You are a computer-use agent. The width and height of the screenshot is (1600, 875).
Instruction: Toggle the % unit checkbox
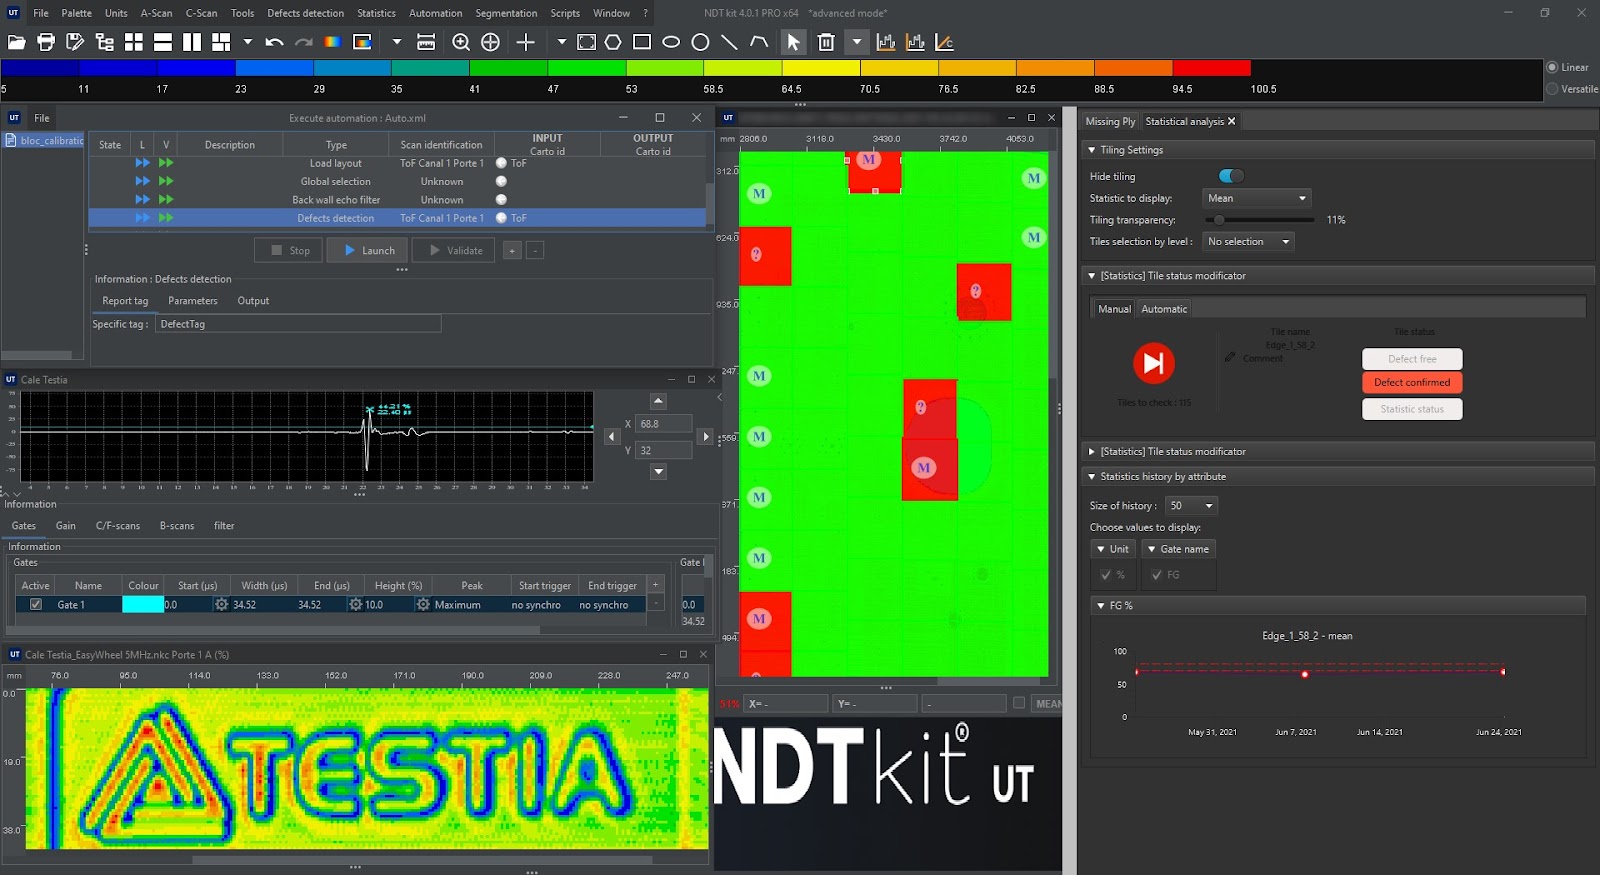pos(1105,575)
